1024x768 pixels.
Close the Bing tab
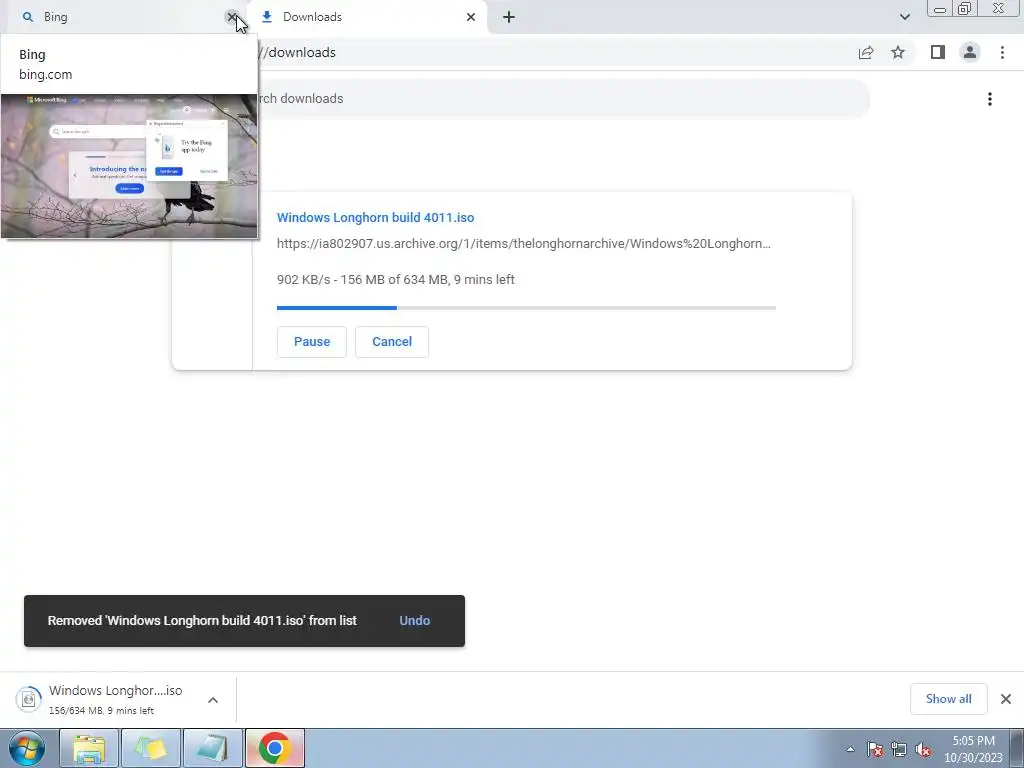coord(232,17)
